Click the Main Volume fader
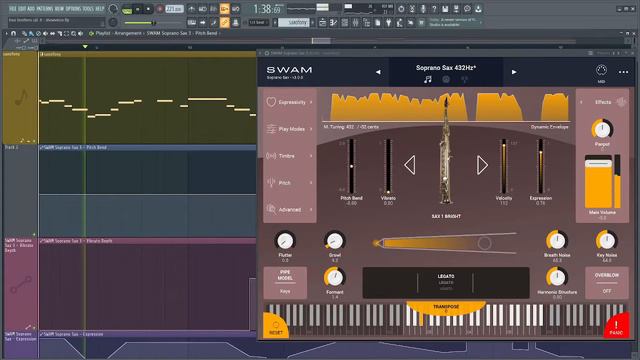This screenshot has width=640, height=360. (598, 182)
